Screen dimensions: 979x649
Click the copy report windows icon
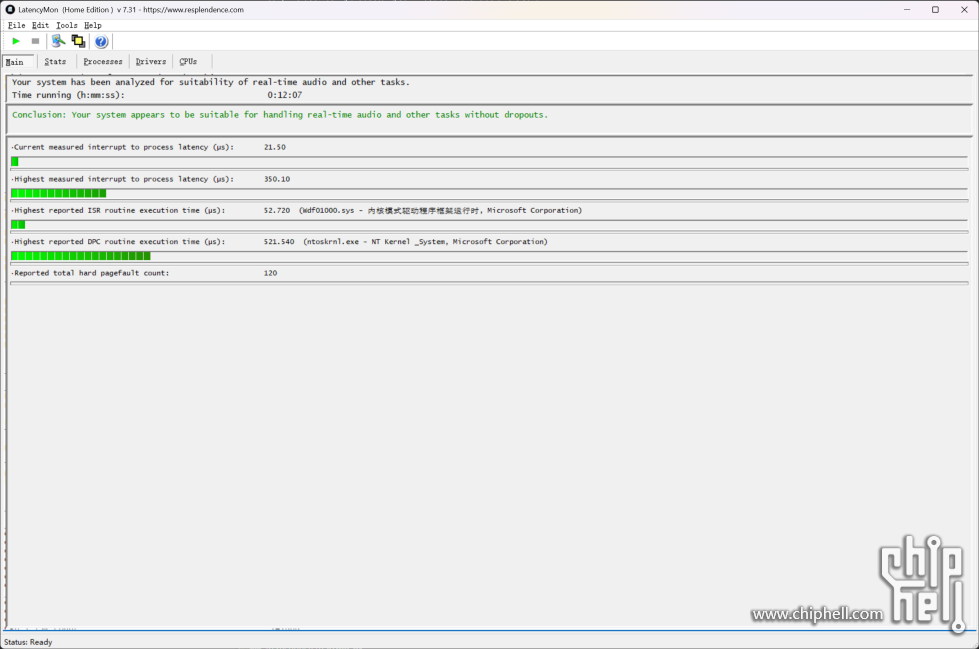tap(78, 41)
